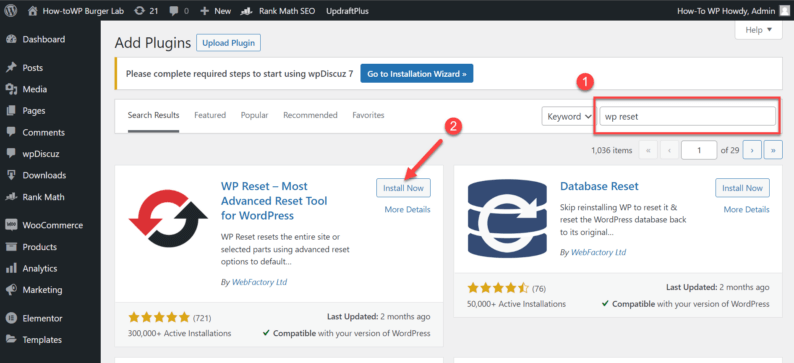The width and height of the screenshot is (794, 363).
Task: Click the Dashboard gauge icon
Action: (x=11, y=39)
